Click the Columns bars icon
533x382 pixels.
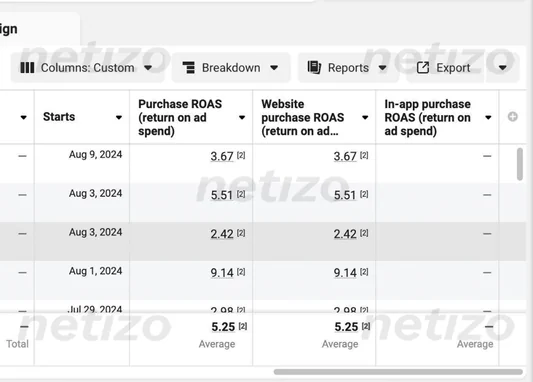point(27,68)
